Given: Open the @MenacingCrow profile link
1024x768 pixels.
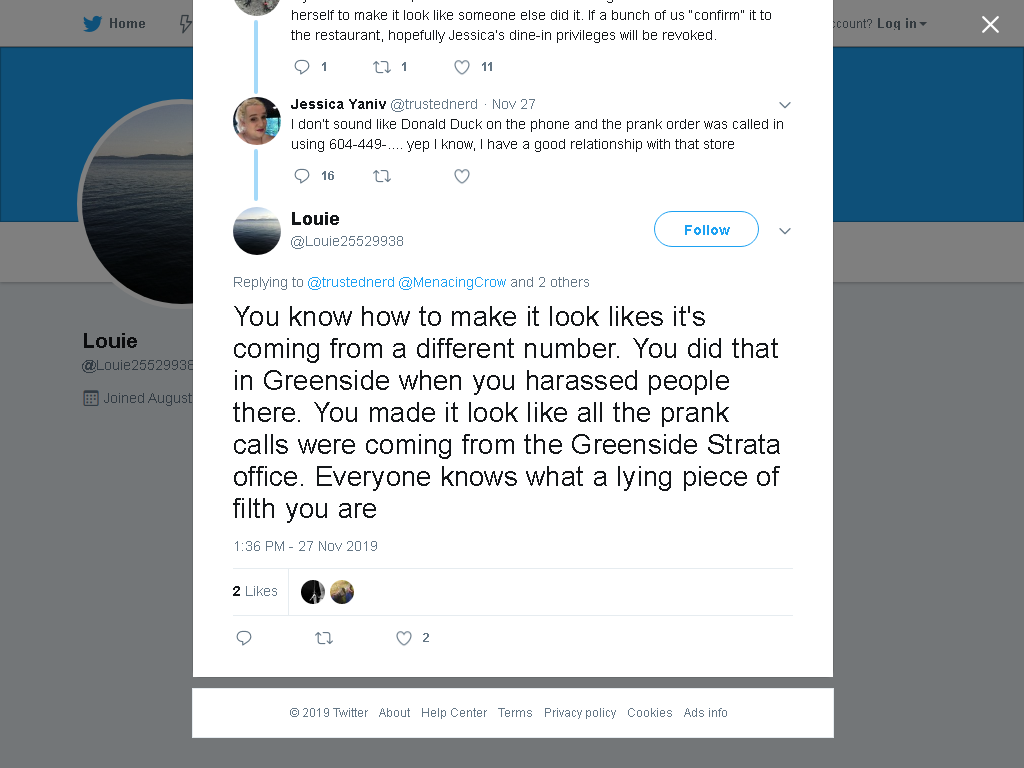Looking at the screenshot, I should [452, 282].
